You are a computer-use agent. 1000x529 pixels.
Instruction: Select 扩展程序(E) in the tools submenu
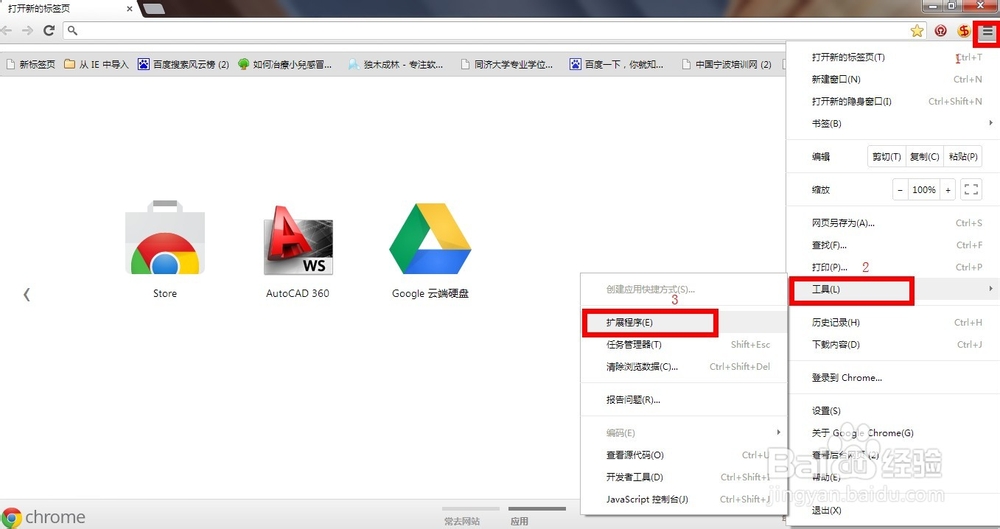click(684, 322)
